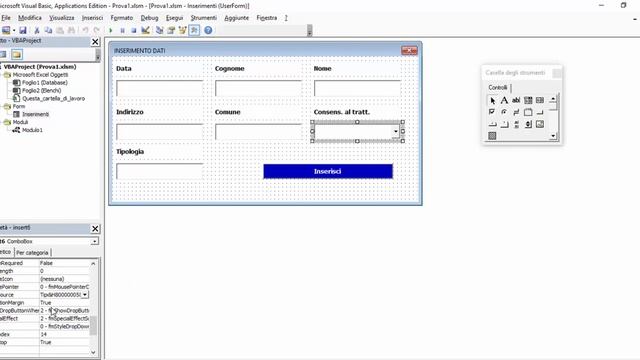Pick the Image control in toolbox
640x360 pixels.
pos(540,124)
